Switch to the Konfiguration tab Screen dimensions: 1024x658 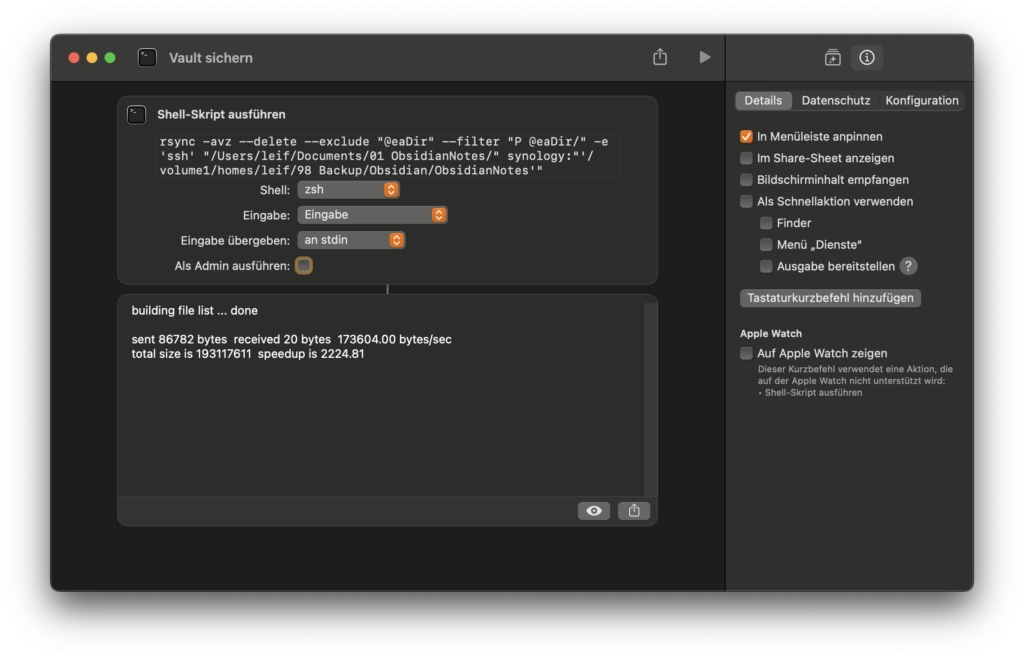[921, 101]
